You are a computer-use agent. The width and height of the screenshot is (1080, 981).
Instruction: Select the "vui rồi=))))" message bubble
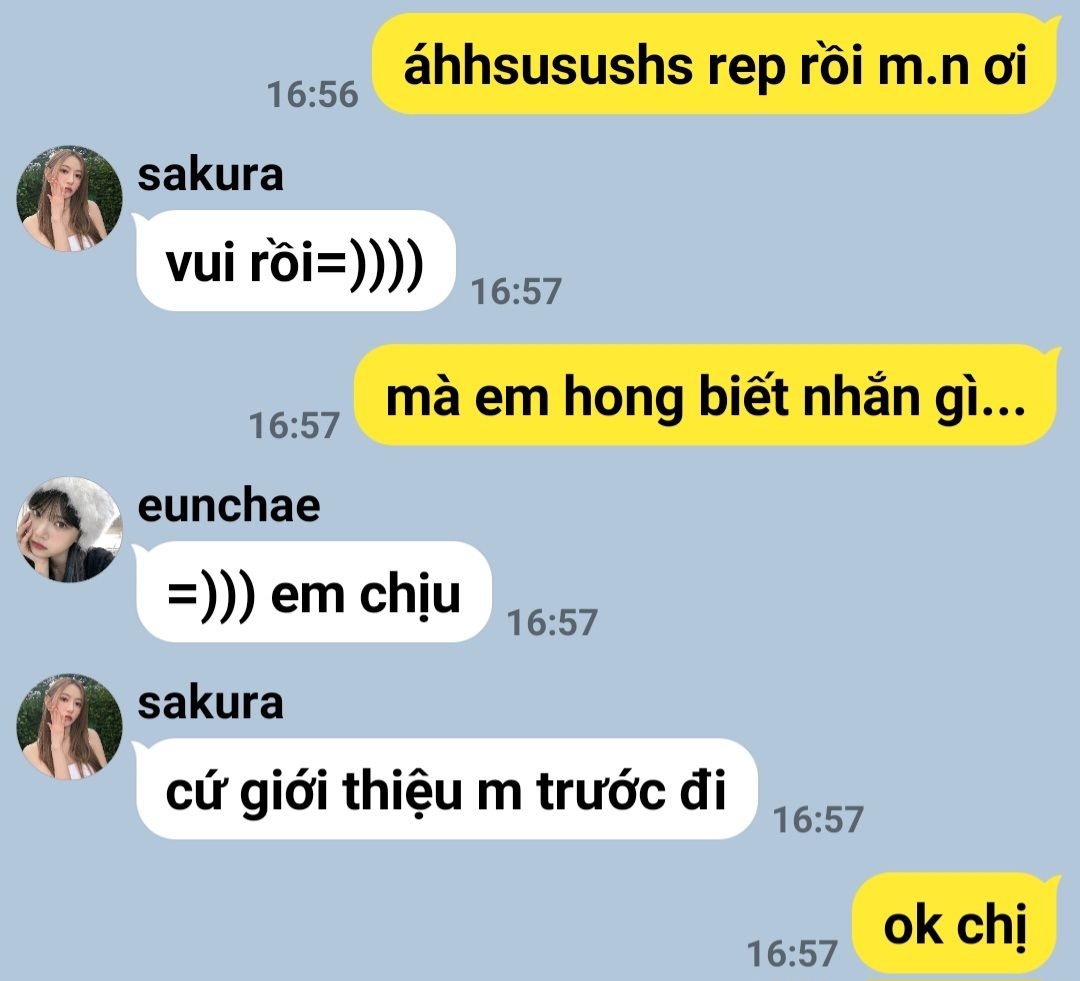pos(295,260)
